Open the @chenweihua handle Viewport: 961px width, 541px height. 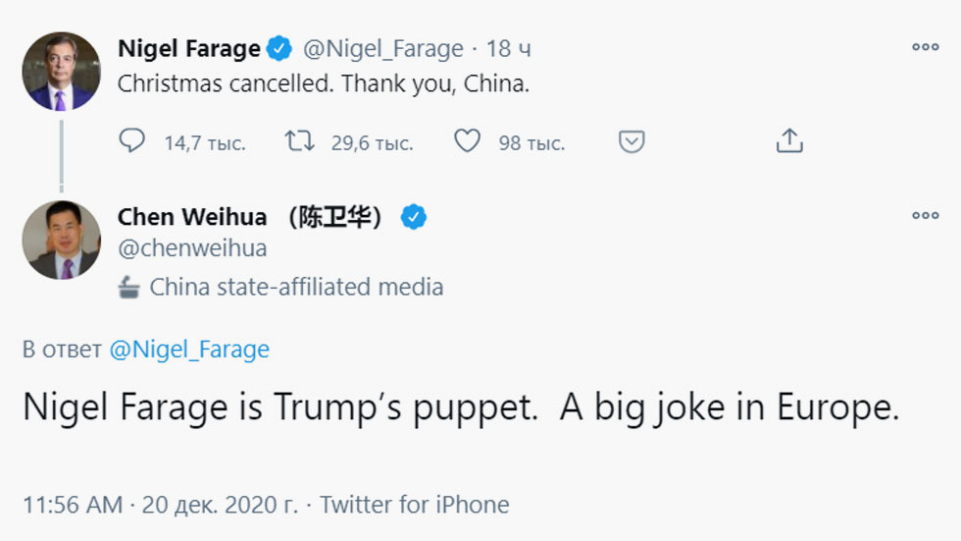click(192, 248)
